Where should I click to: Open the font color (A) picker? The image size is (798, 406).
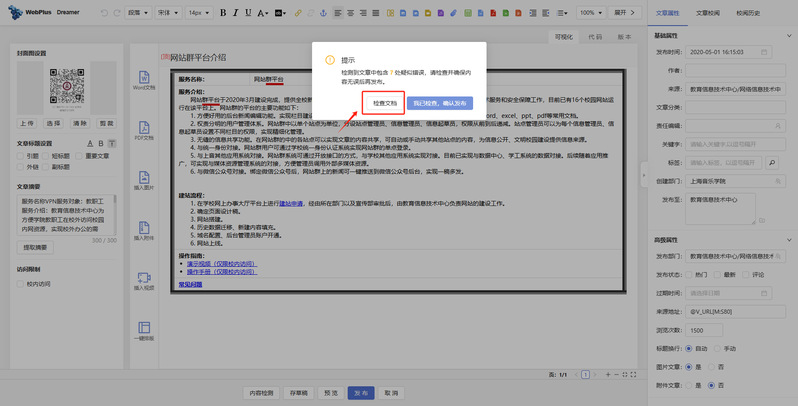coord(262,13)
